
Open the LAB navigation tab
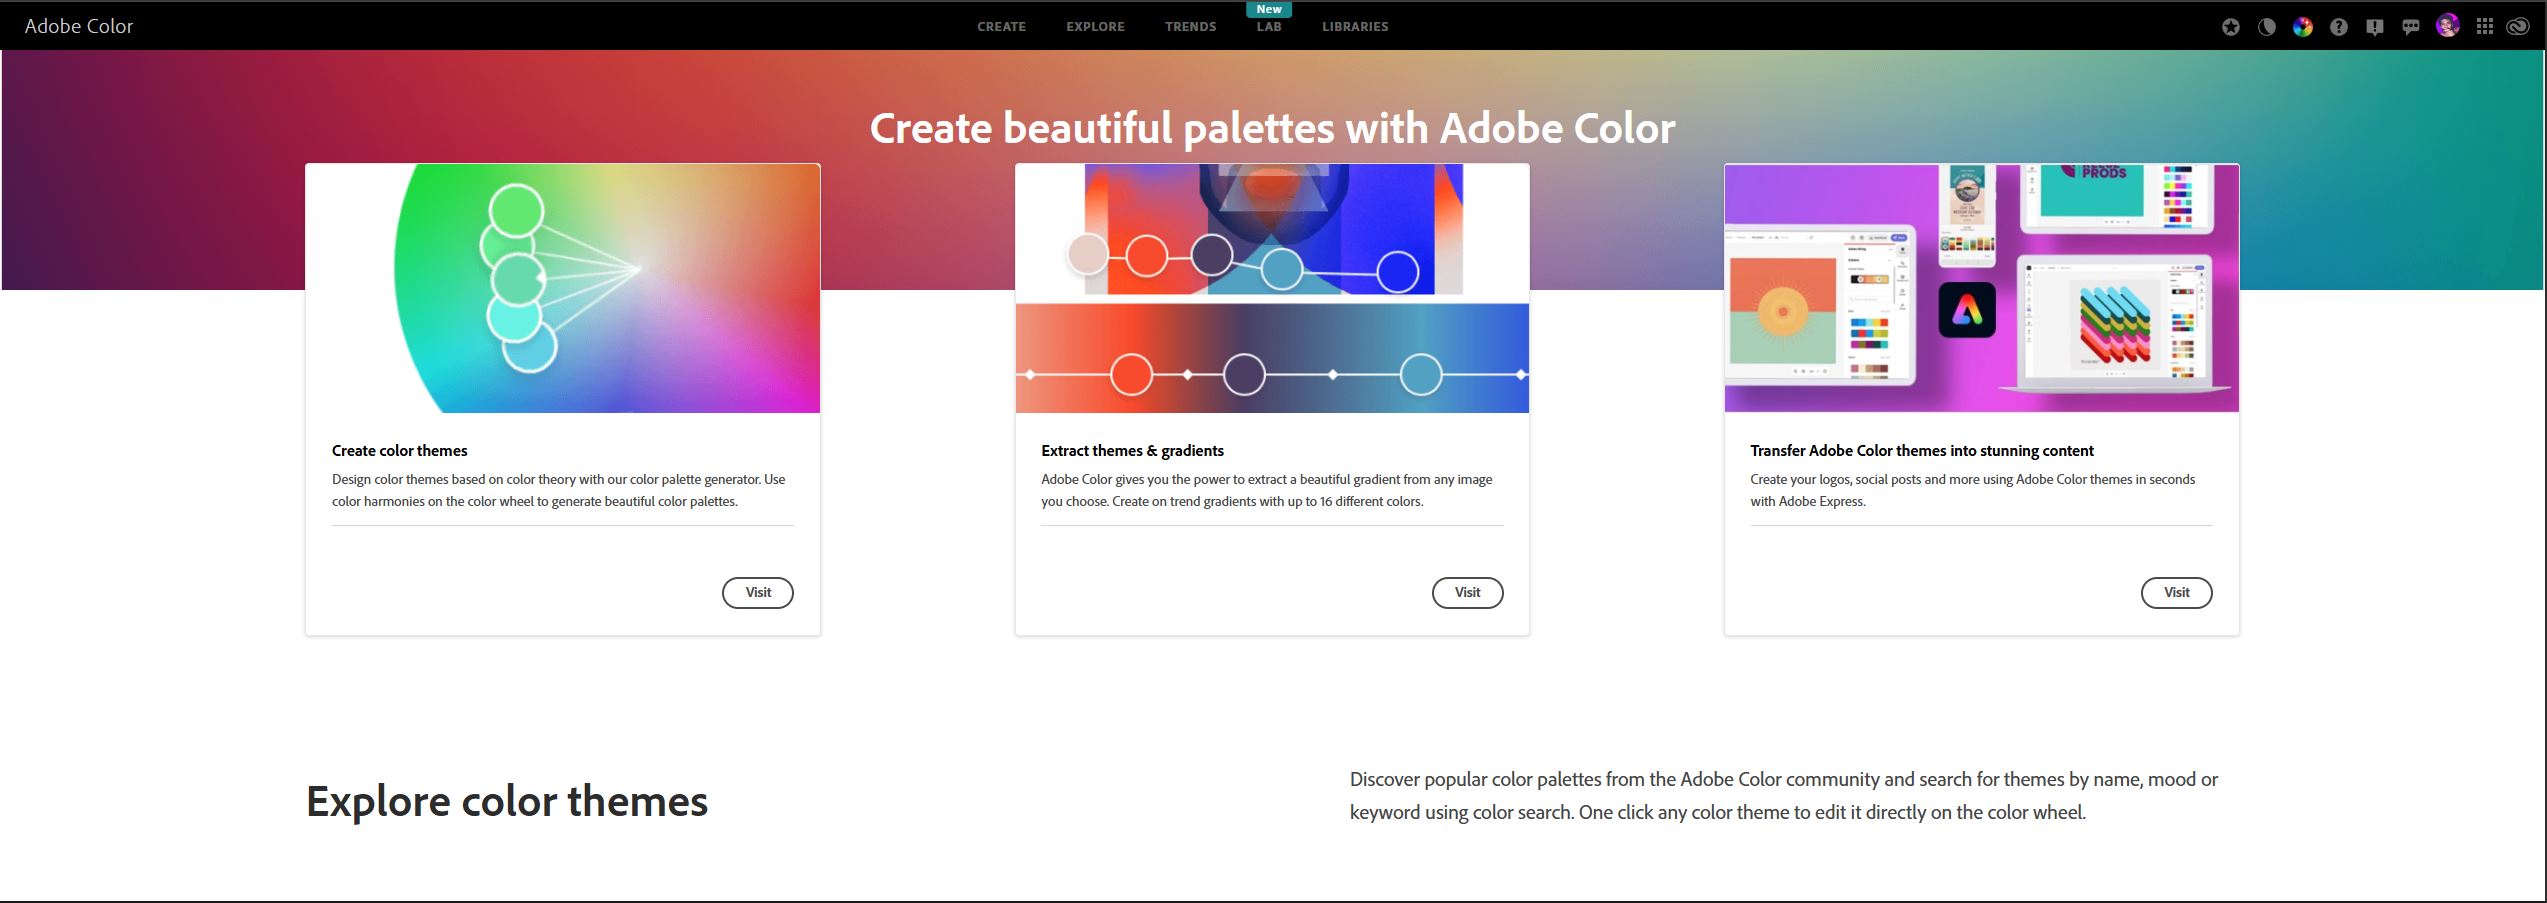tap(1269, 27)
